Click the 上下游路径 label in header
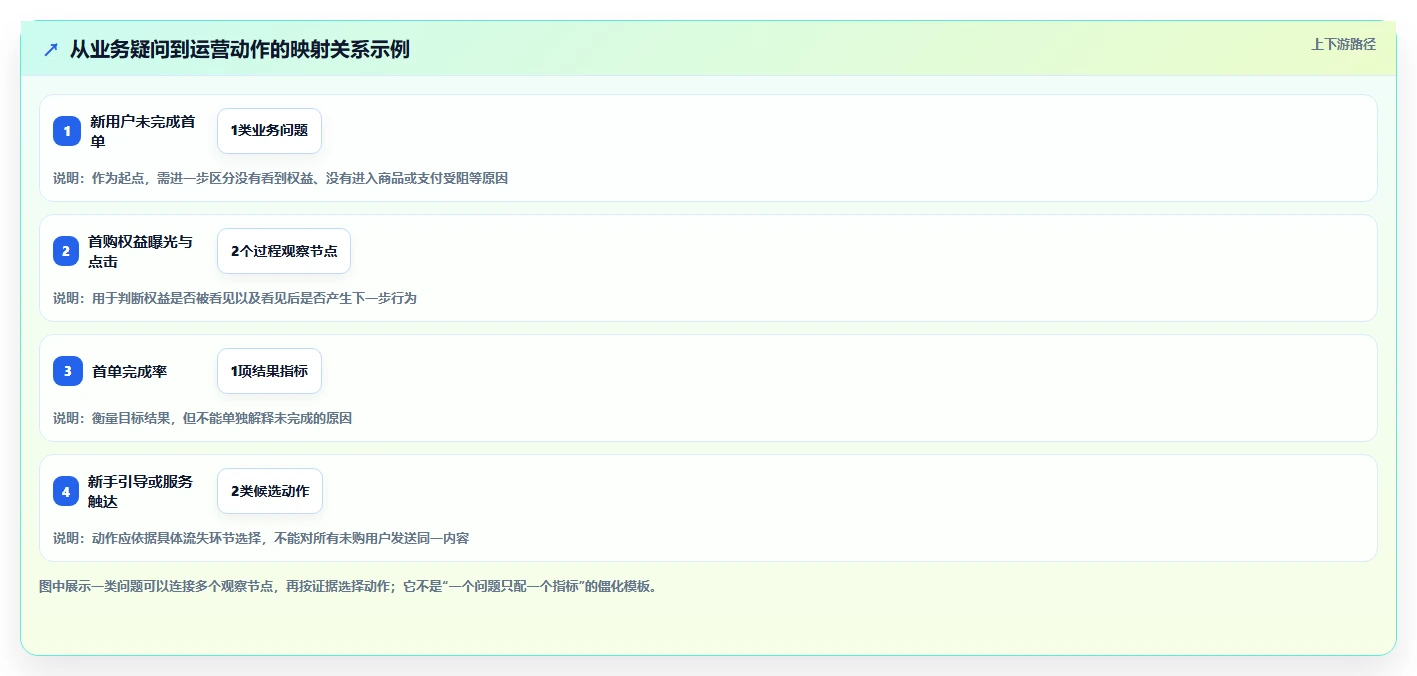 tap(1343, 44)
